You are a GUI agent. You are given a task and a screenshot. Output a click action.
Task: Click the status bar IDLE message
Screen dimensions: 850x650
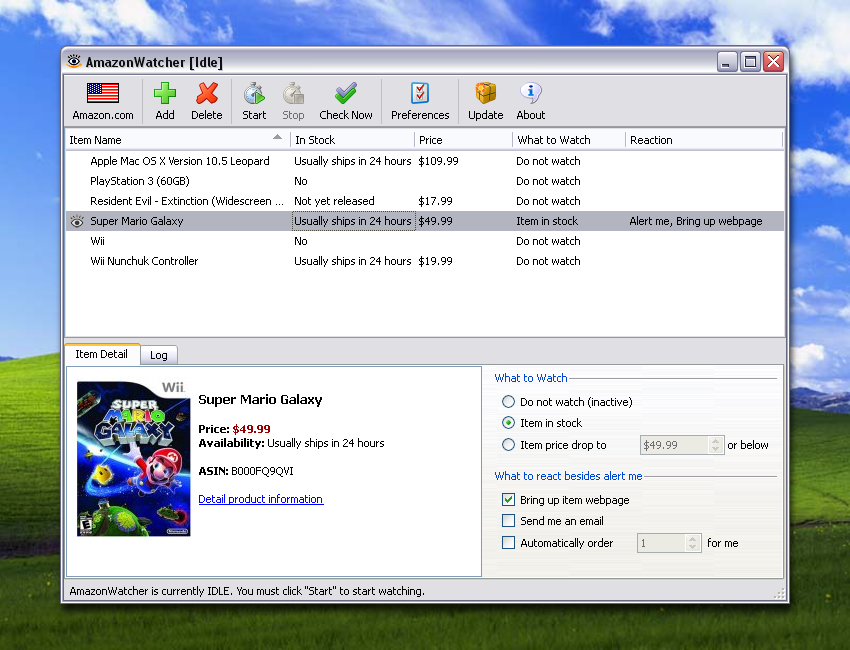[247, 591]
